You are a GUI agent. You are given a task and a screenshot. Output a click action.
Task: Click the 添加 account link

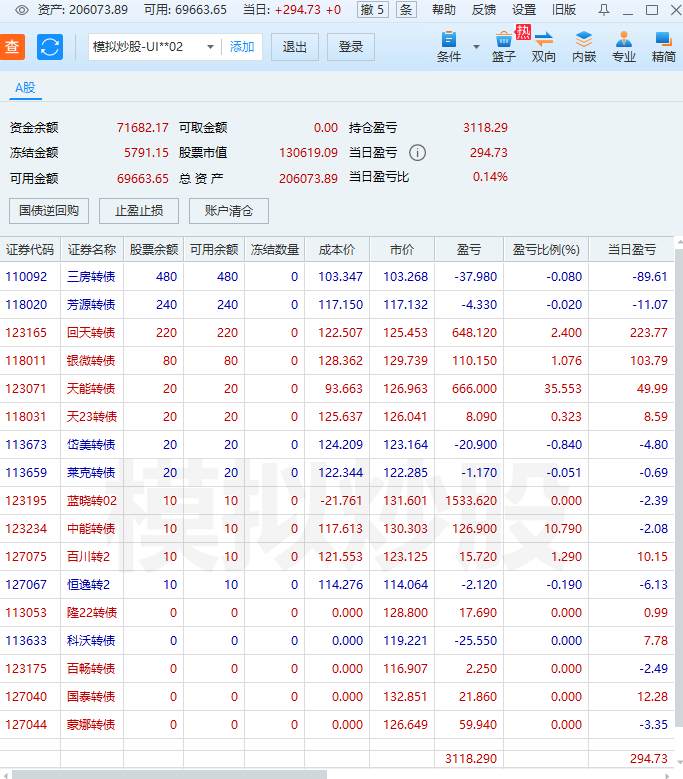pyautogui.click(x=242, y=47)
